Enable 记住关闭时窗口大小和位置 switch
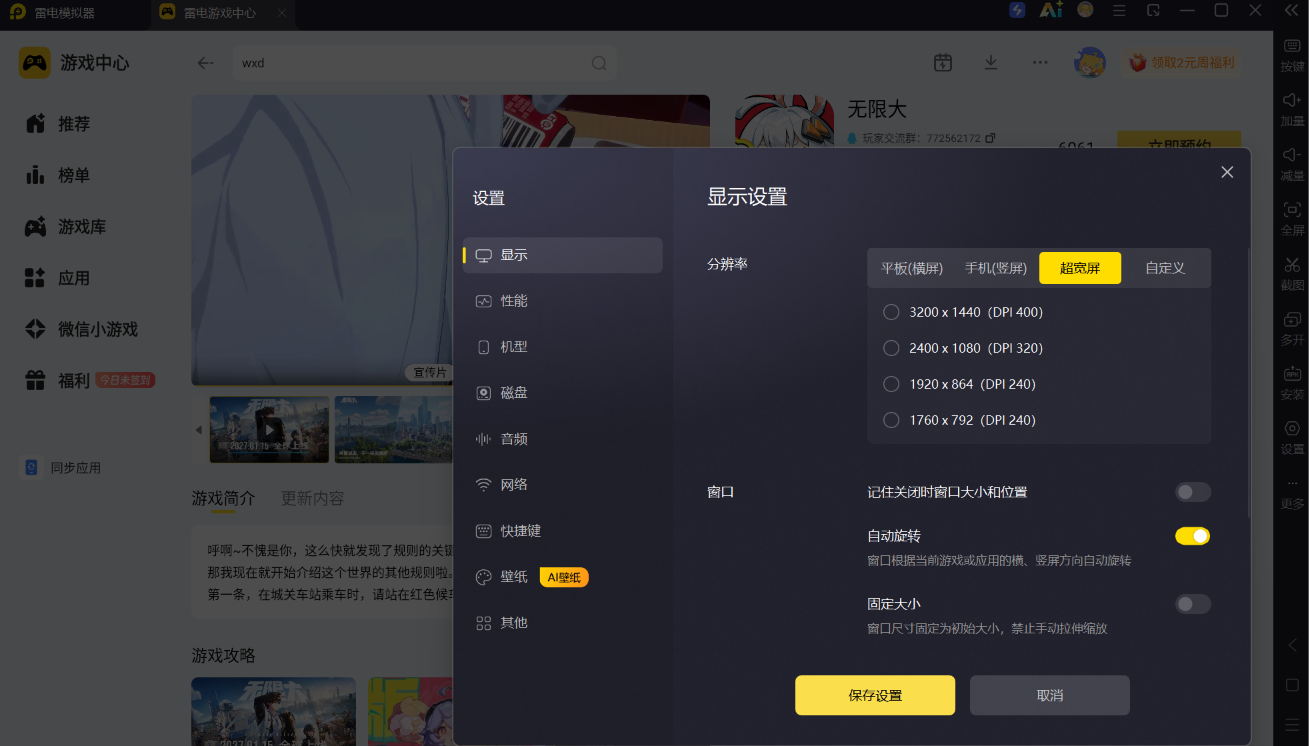 pyautogui.click(x=1192, y=492)
